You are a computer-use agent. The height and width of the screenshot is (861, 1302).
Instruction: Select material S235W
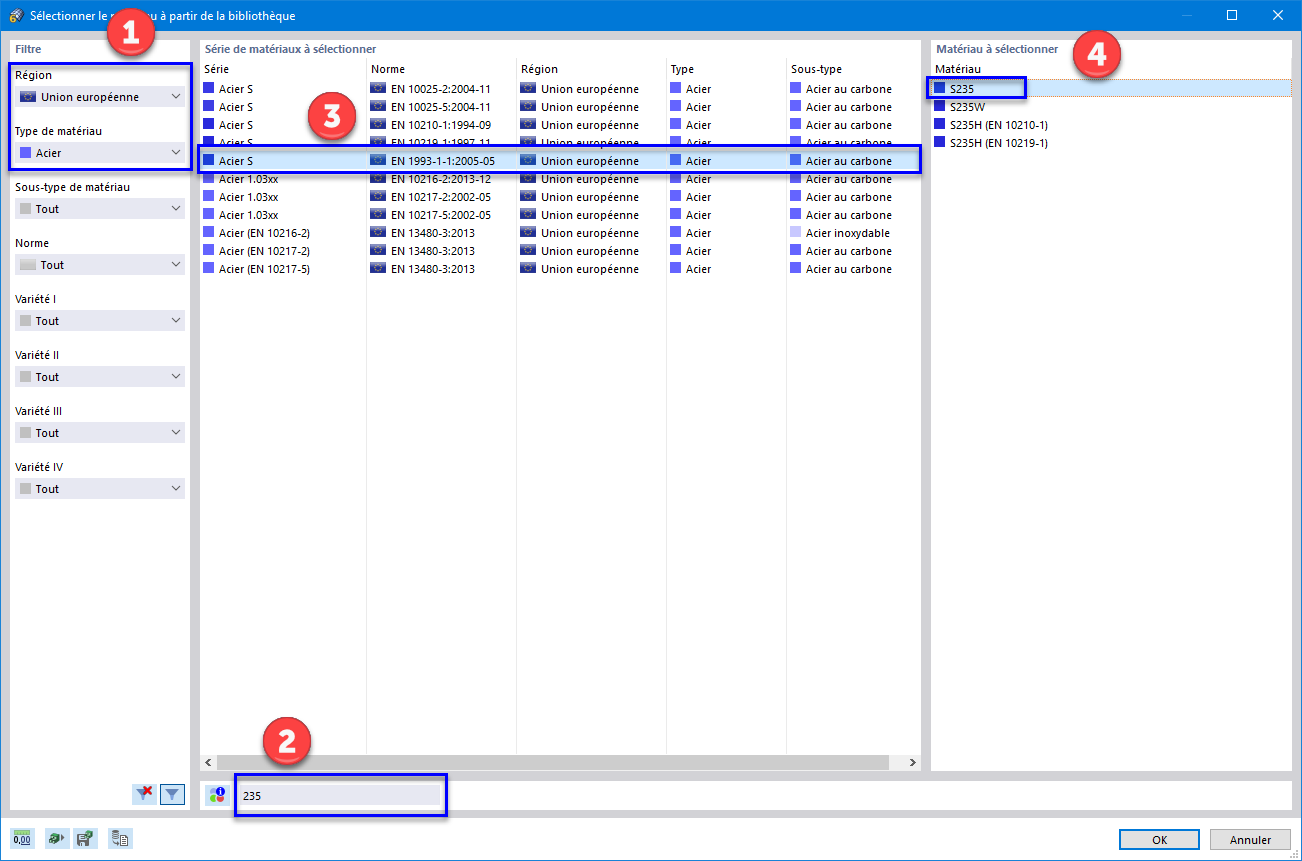tap(1110, 107)
